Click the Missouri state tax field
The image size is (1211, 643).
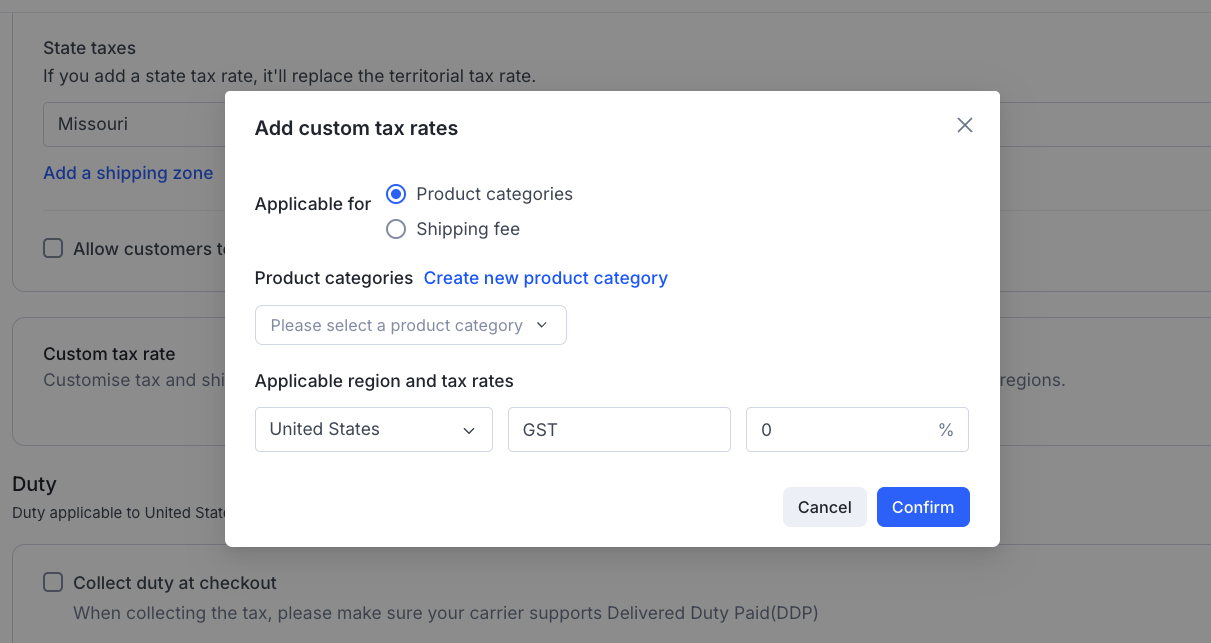pyautogui.click(x=130, y=125)
